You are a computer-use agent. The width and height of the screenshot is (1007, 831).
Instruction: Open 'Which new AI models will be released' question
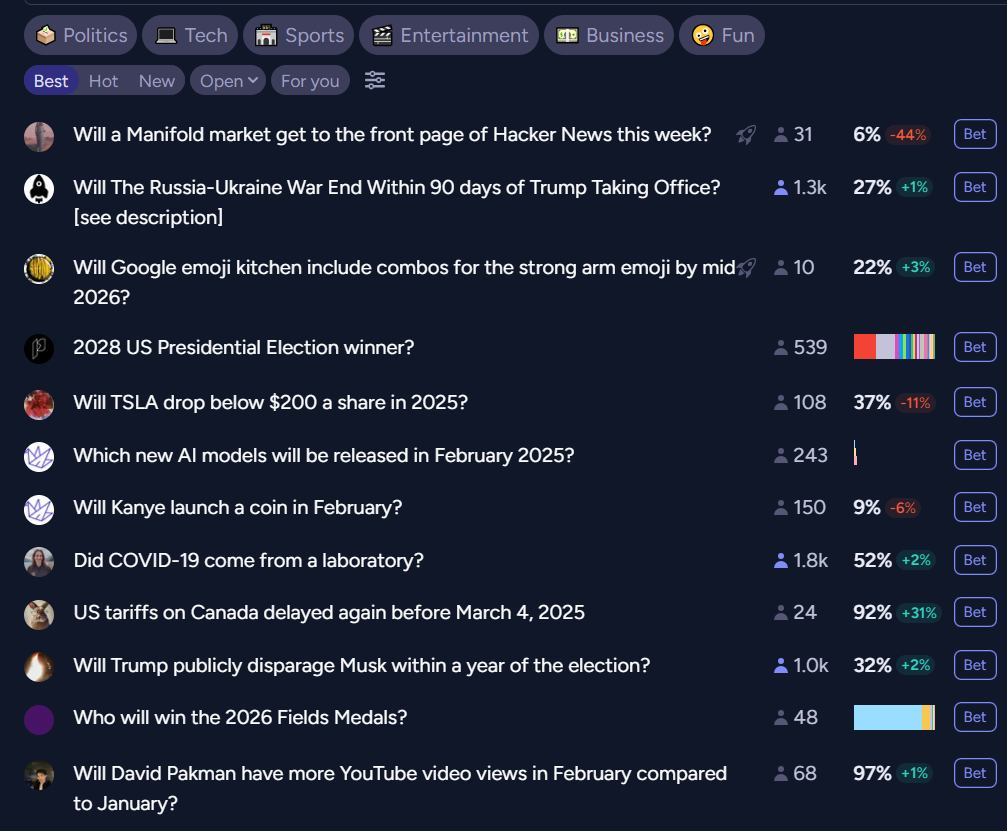[x=324, y=455]
